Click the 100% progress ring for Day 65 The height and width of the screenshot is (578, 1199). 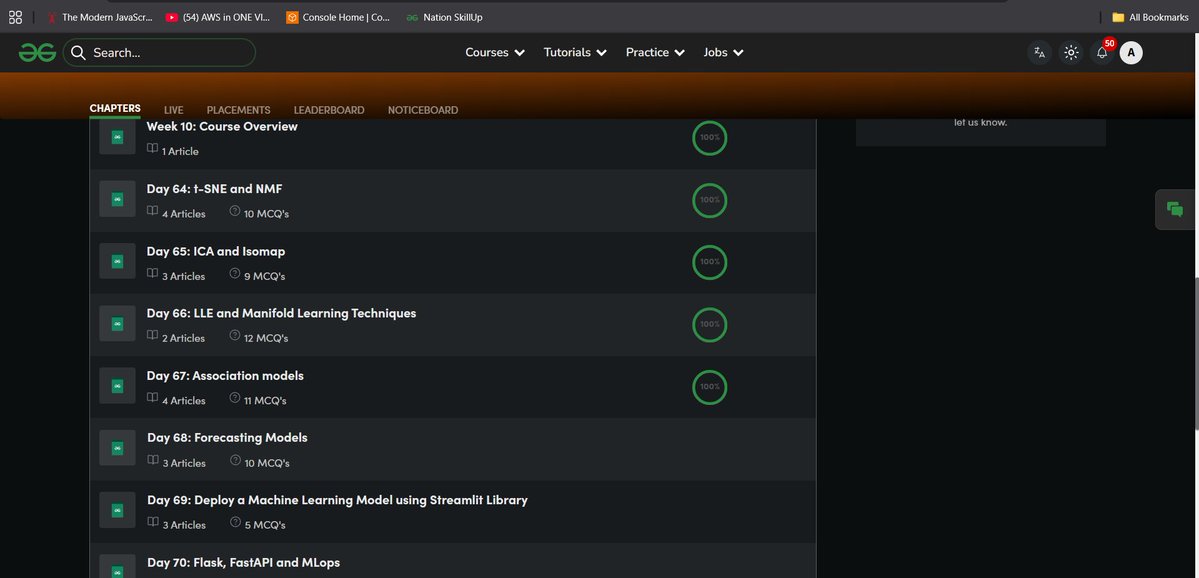tap(710, 261)
